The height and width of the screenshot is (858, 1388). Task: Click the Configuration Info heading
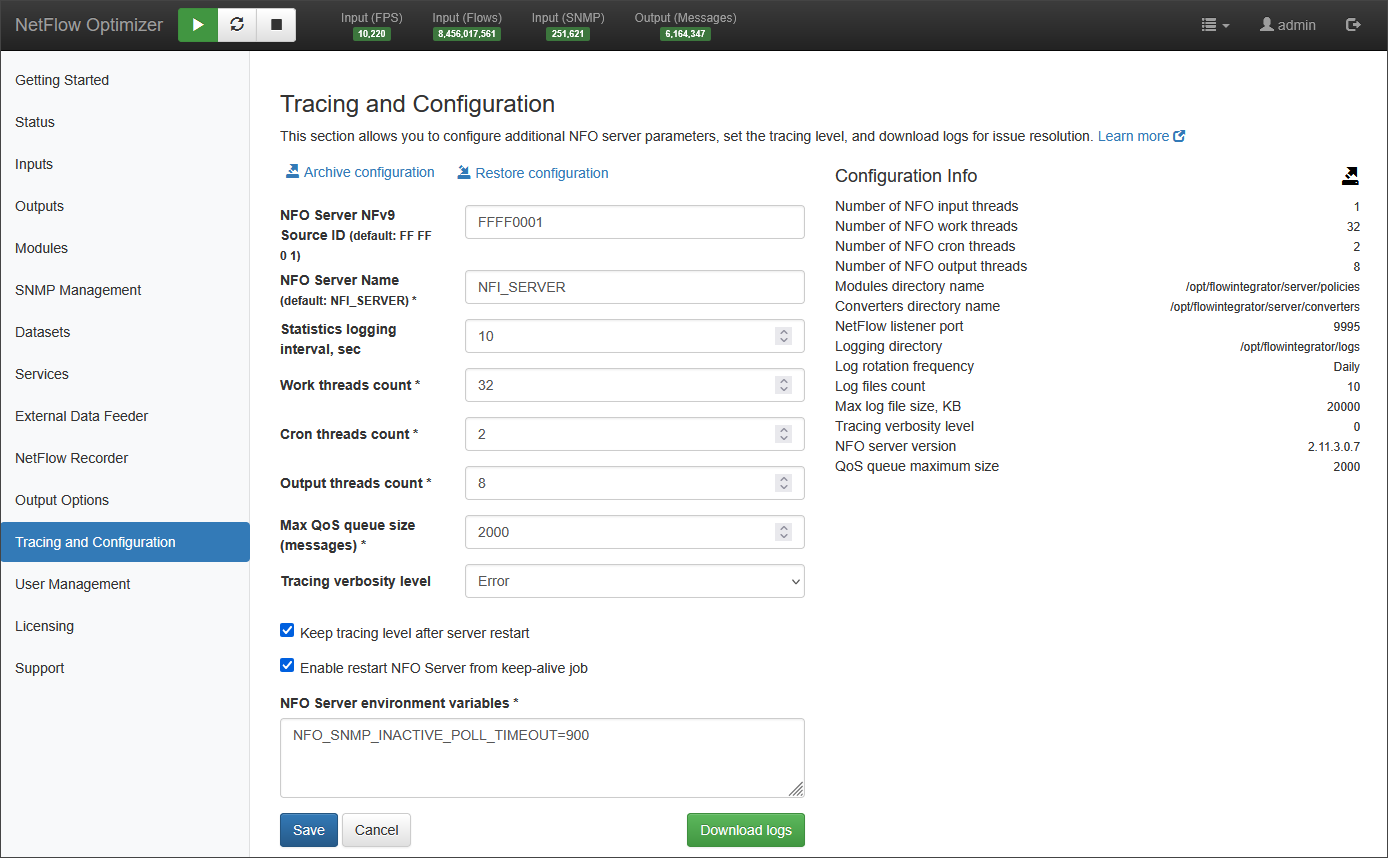[x=906, y=176]
